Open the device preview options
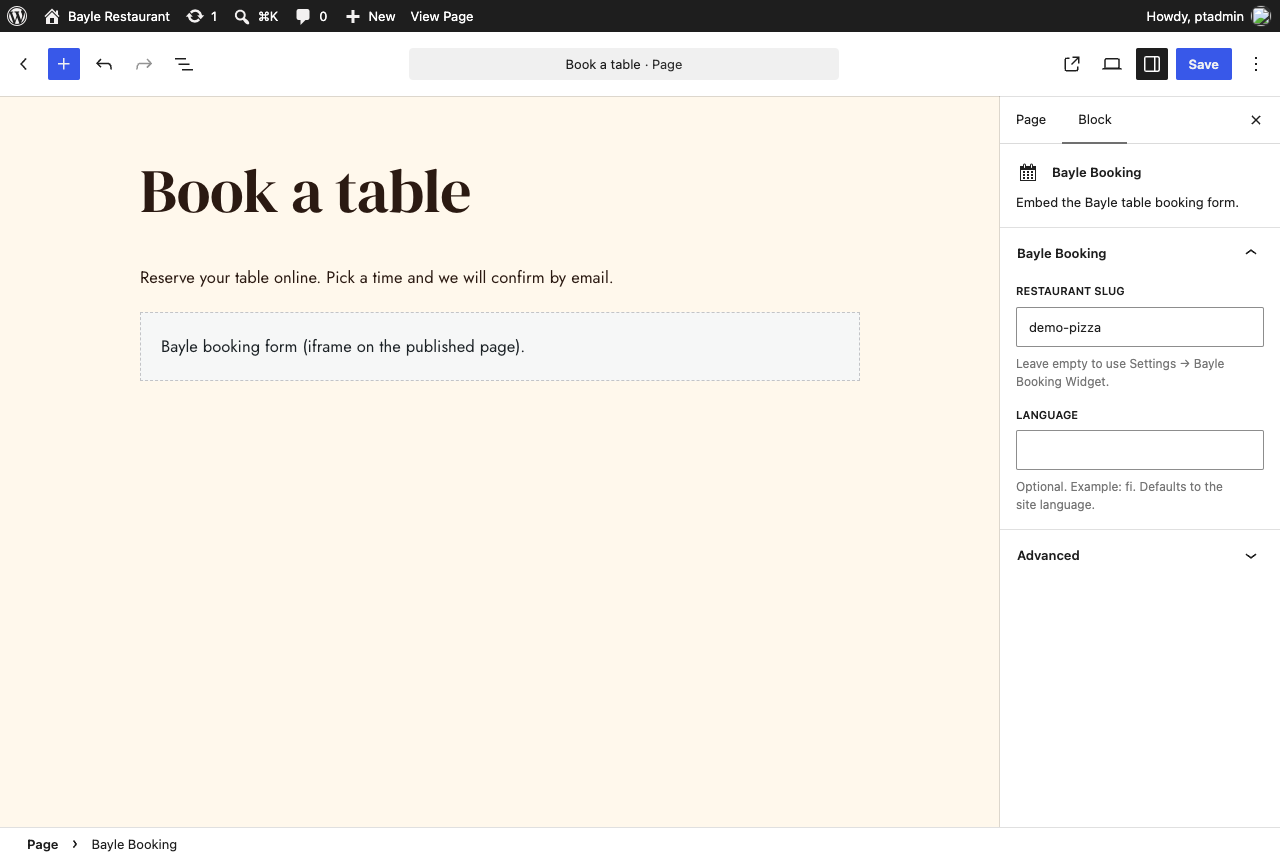1280x860 pixels. [x=1112, y=64]
